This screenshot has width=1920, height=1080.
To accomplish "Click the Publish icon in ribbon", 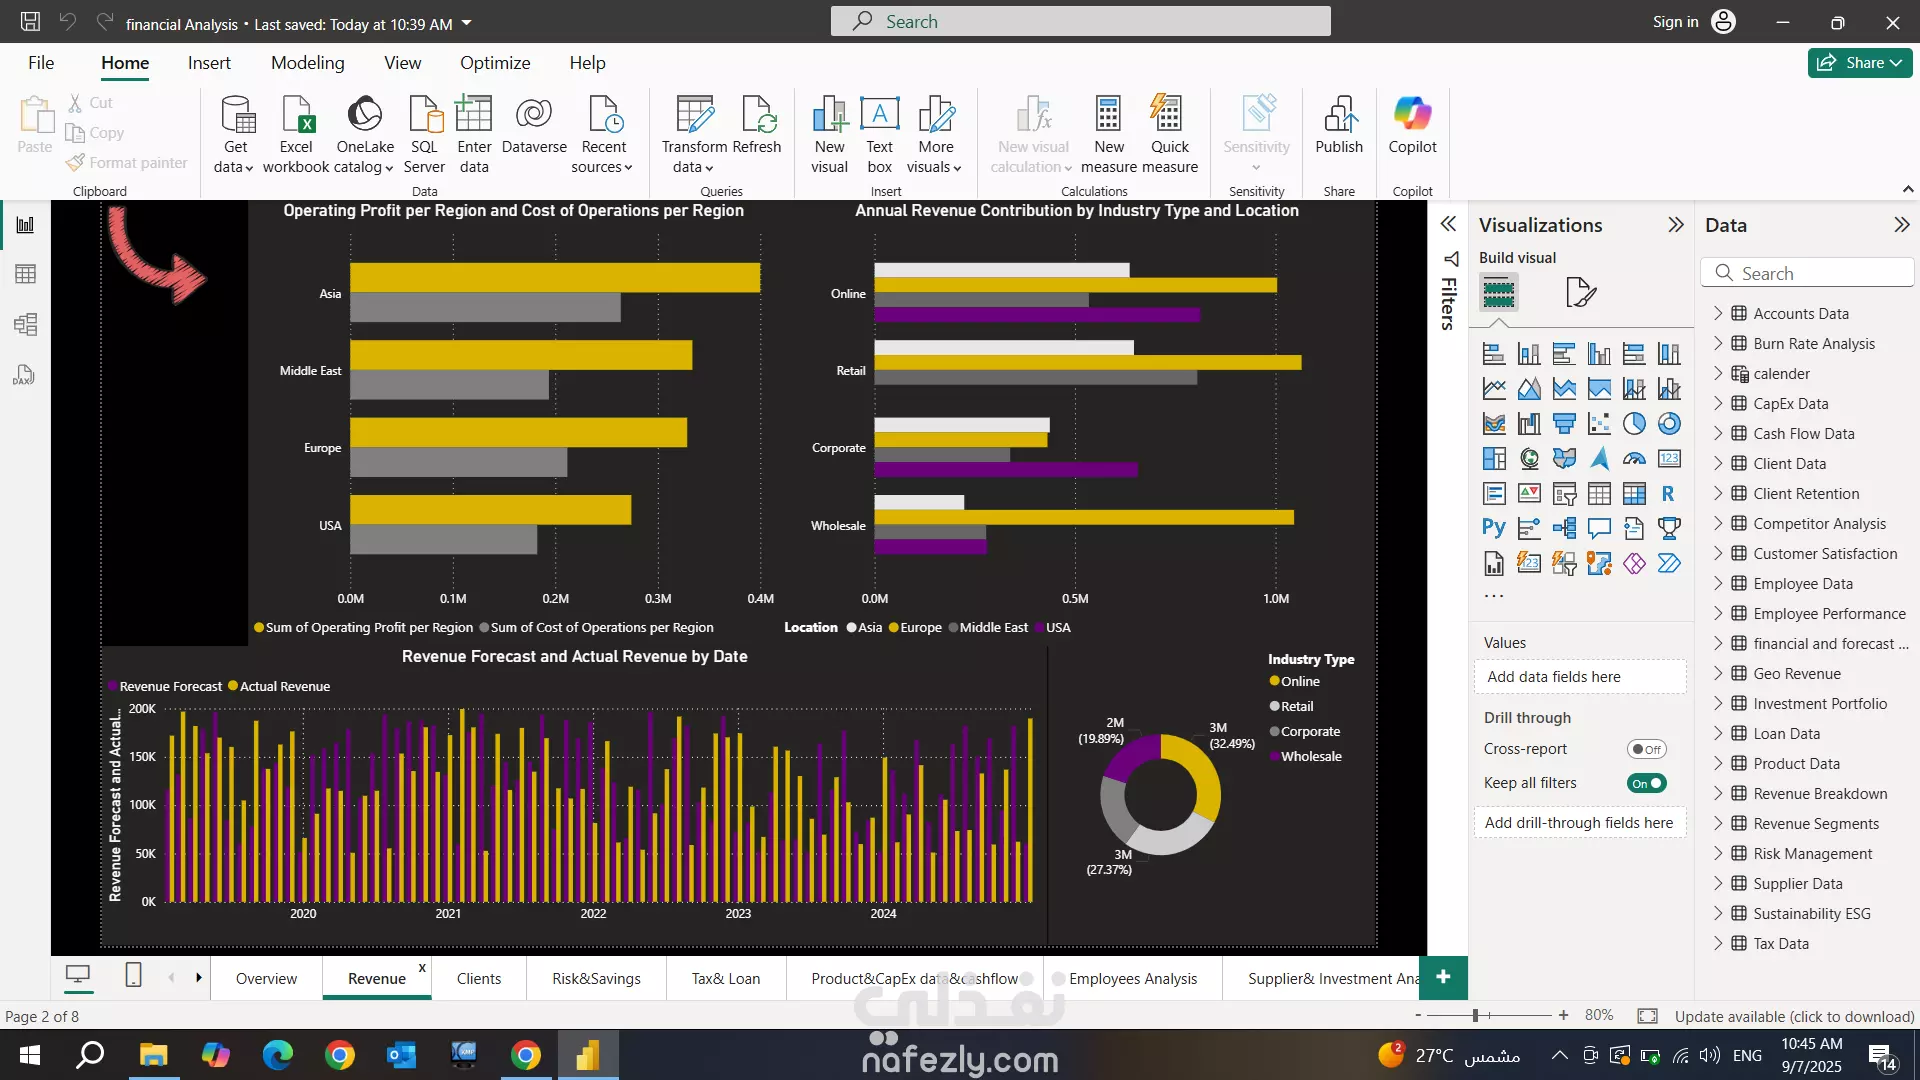I will point(1338,116).
